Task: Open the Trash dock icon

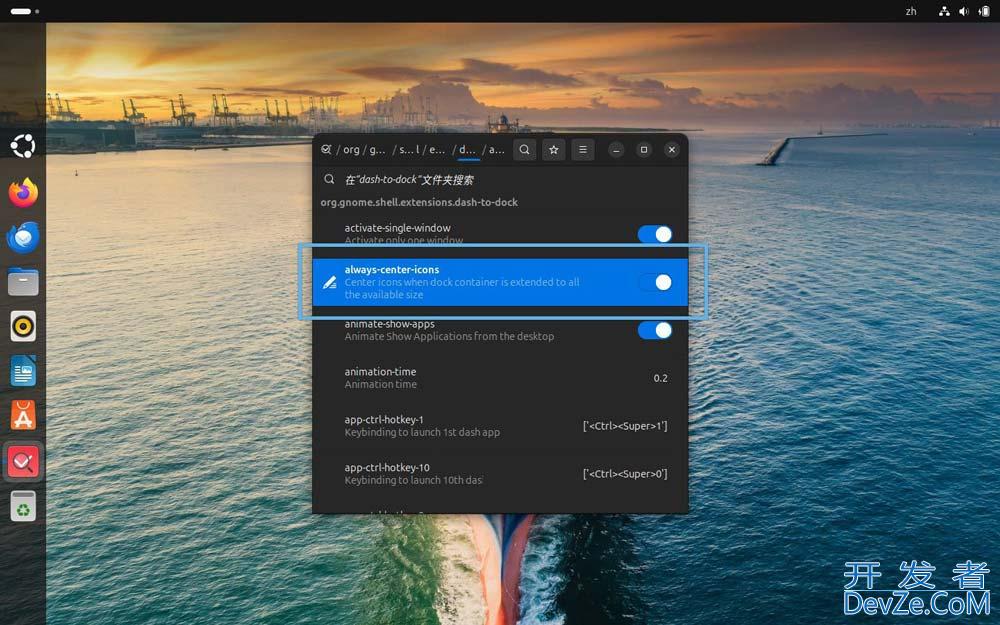Action: 23,506
